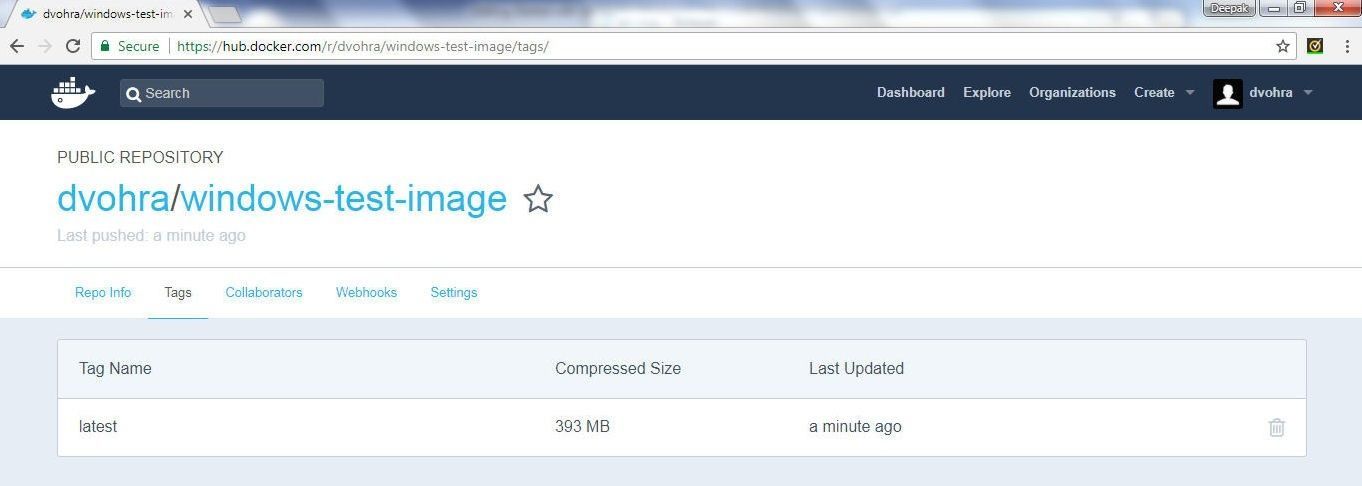
Task: Click the windows-test-image repository name link
Action: [x=344, y=199]
